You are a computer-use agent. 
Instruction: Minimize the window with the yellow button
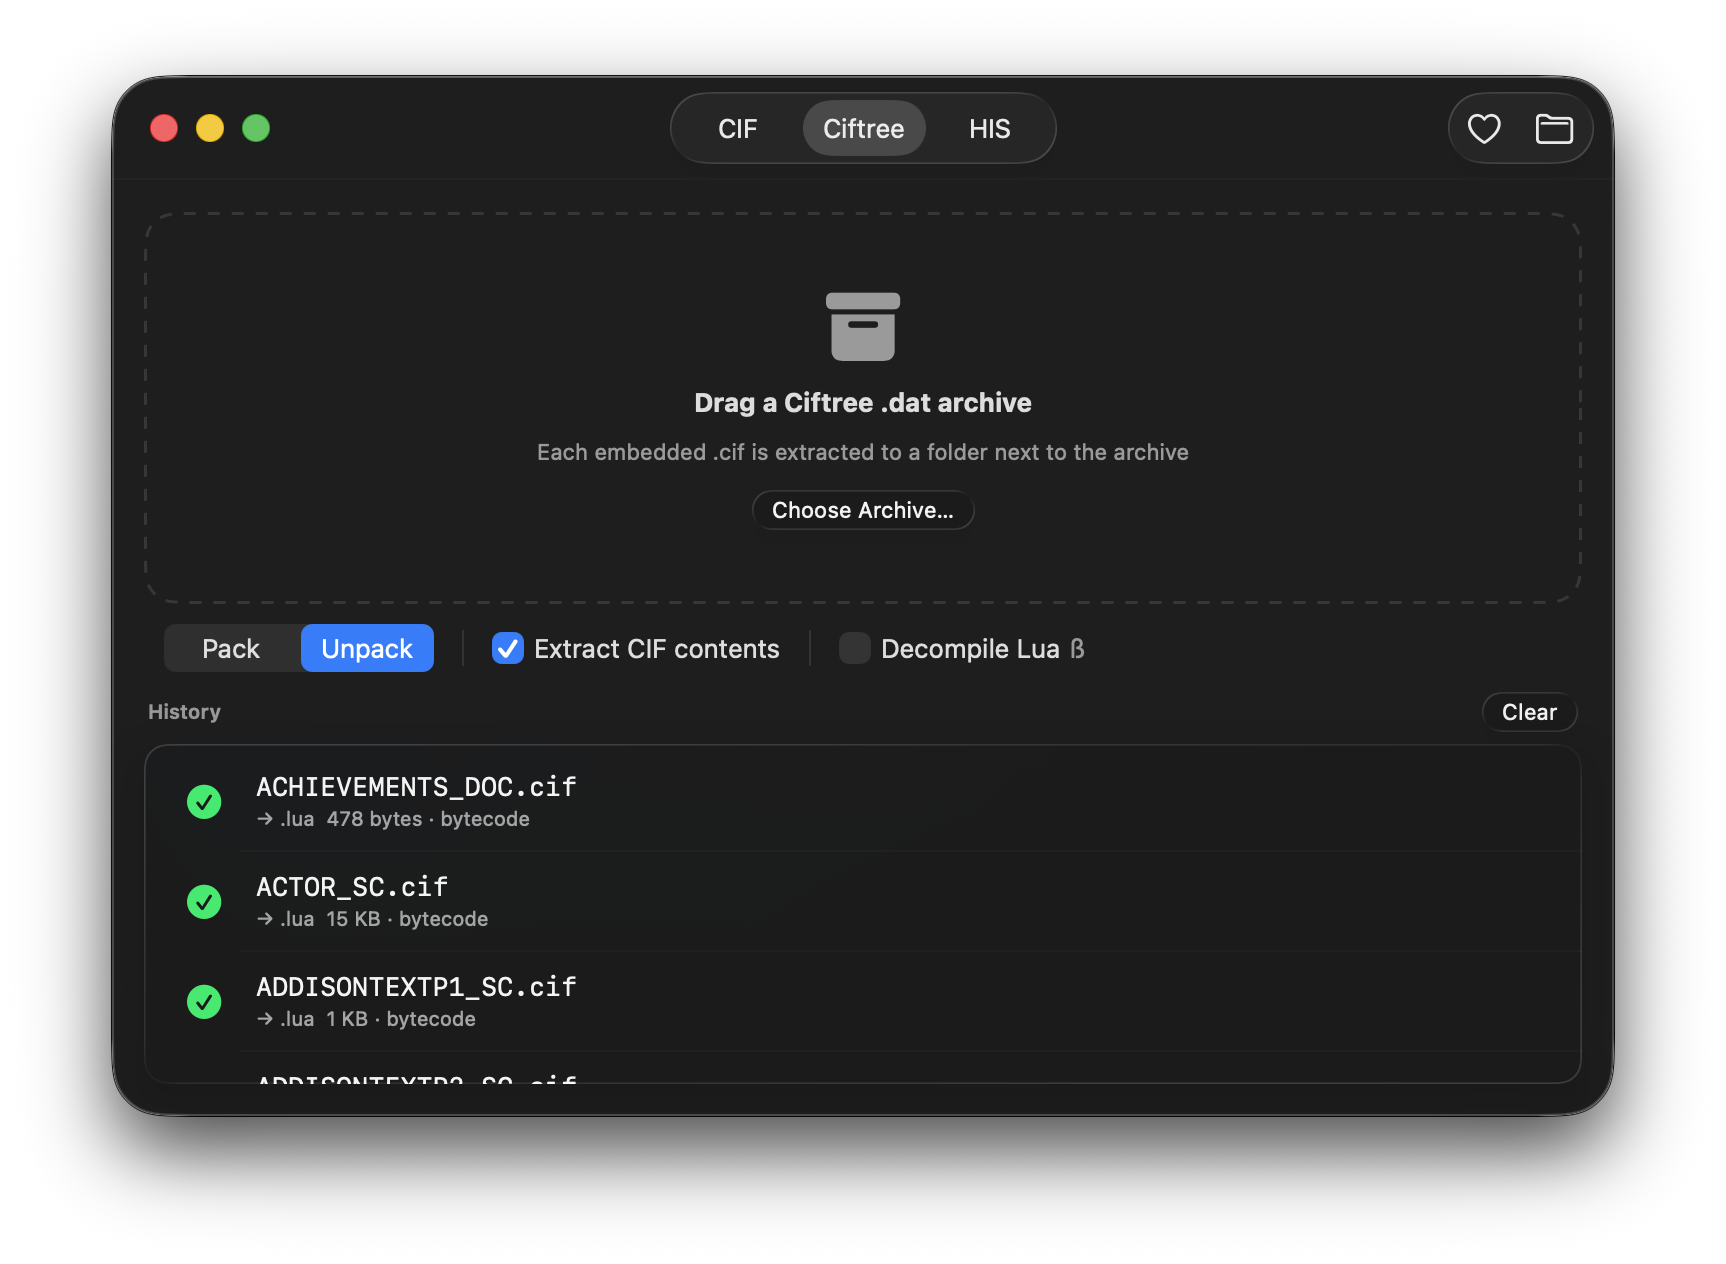[x=210, y=128]
